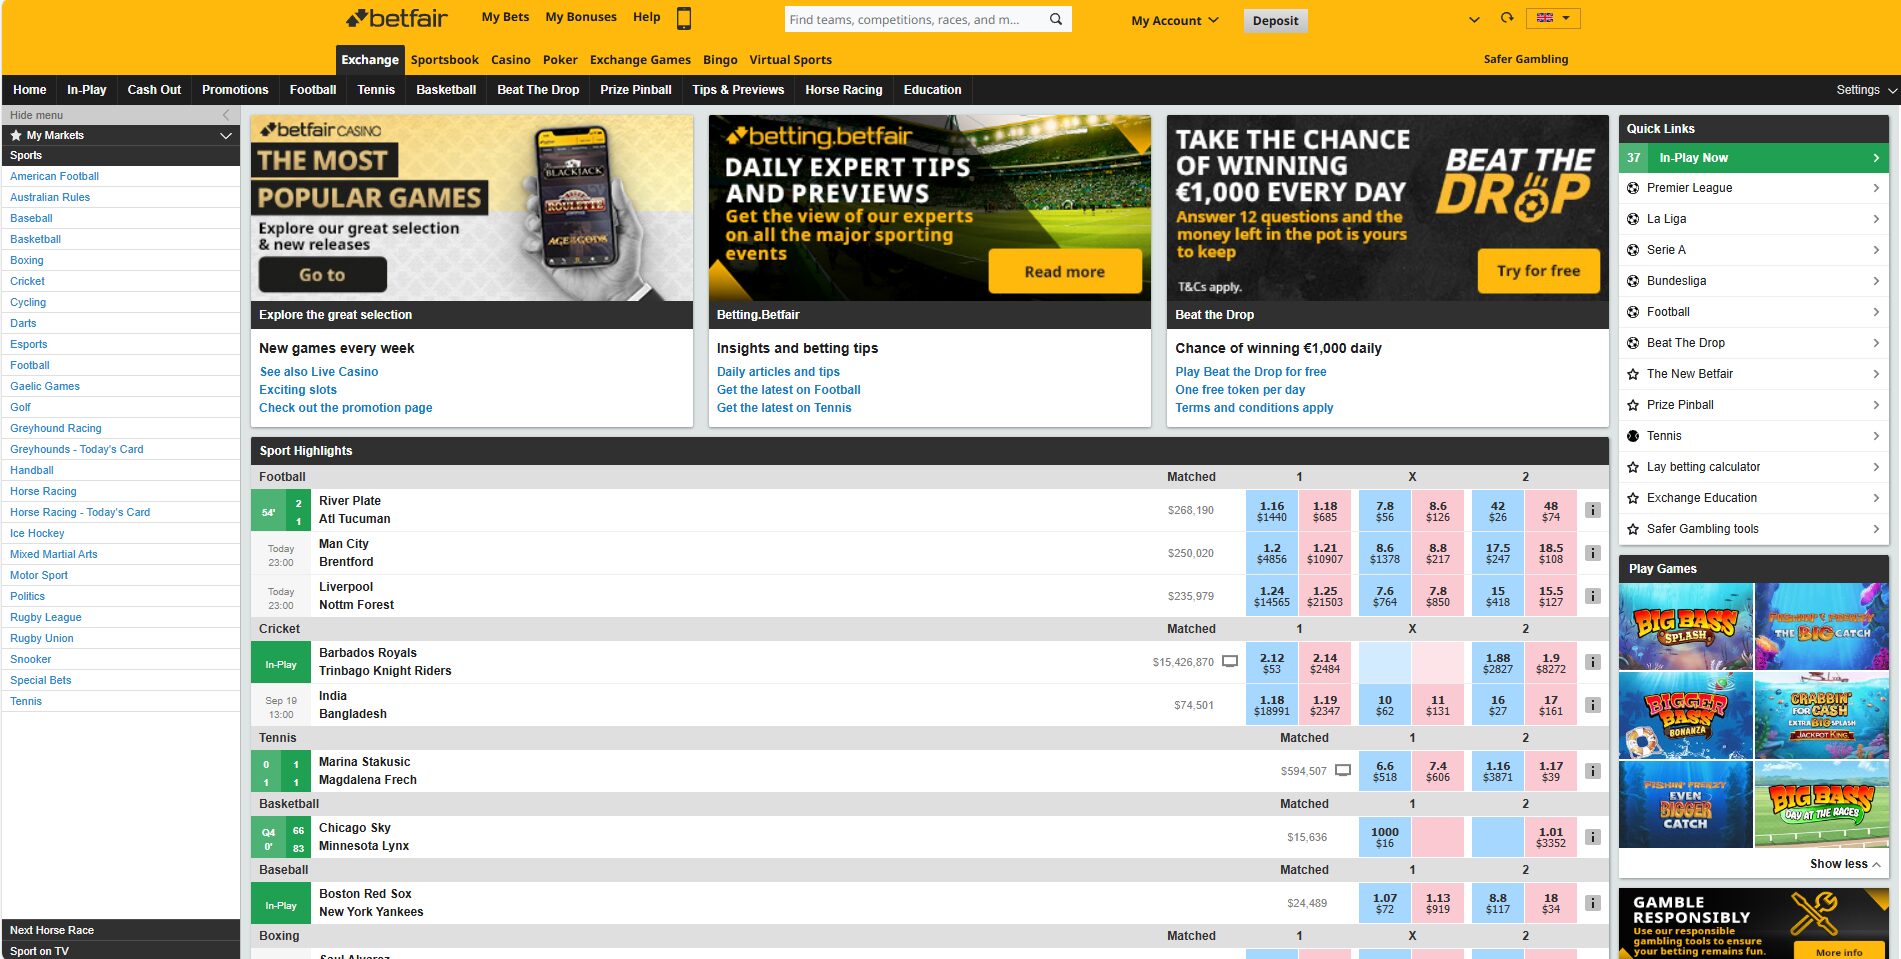Viewport: 1901px width, 959px height.
Task: Click star icon beside Prize Pinball
Action: [x=1633, y=405]
